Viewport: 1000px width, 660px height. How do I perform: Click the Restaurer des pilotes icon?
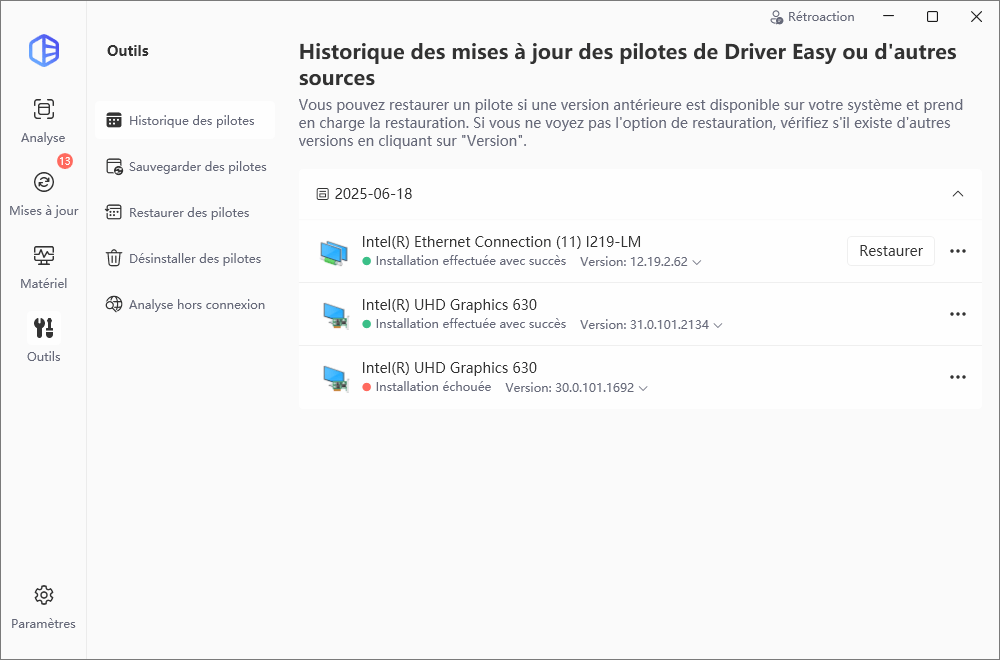[114, 212]
